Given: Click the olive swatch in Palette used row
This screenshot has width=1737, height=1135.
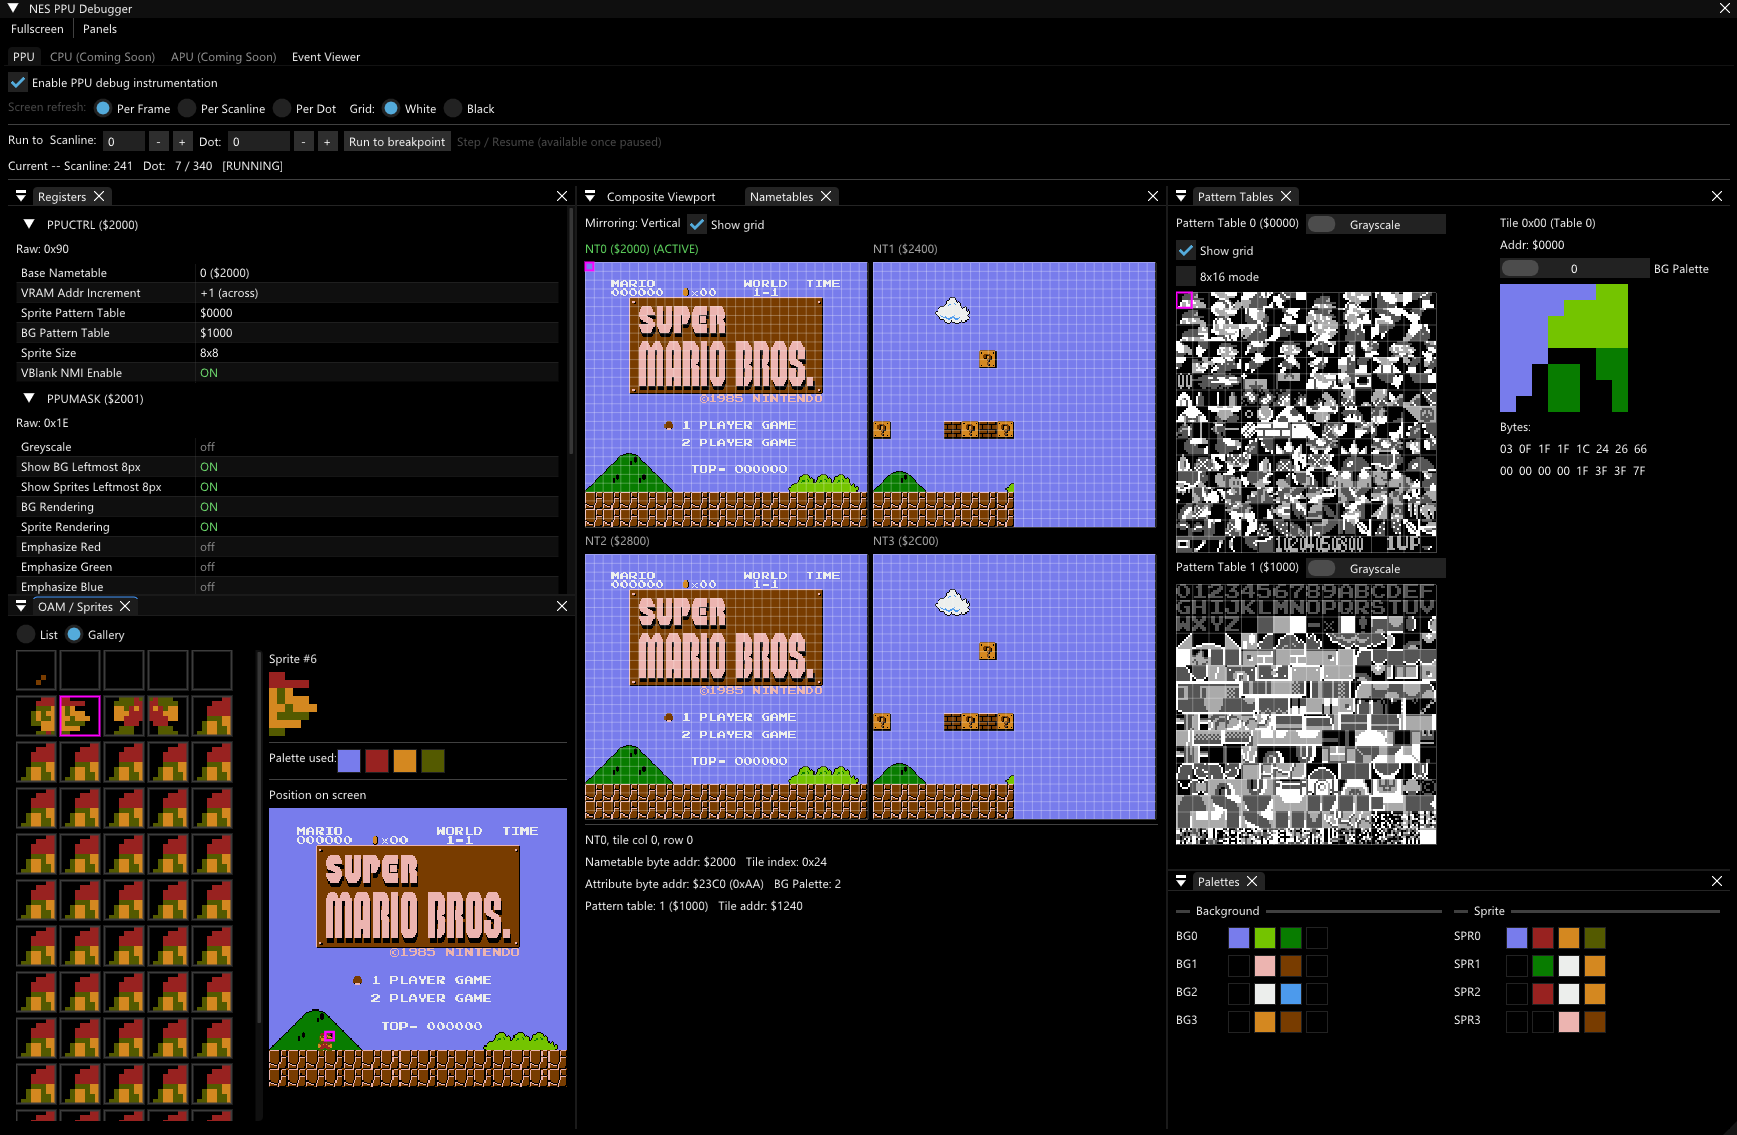Looking at the screenshot, I should coord(433,761).
